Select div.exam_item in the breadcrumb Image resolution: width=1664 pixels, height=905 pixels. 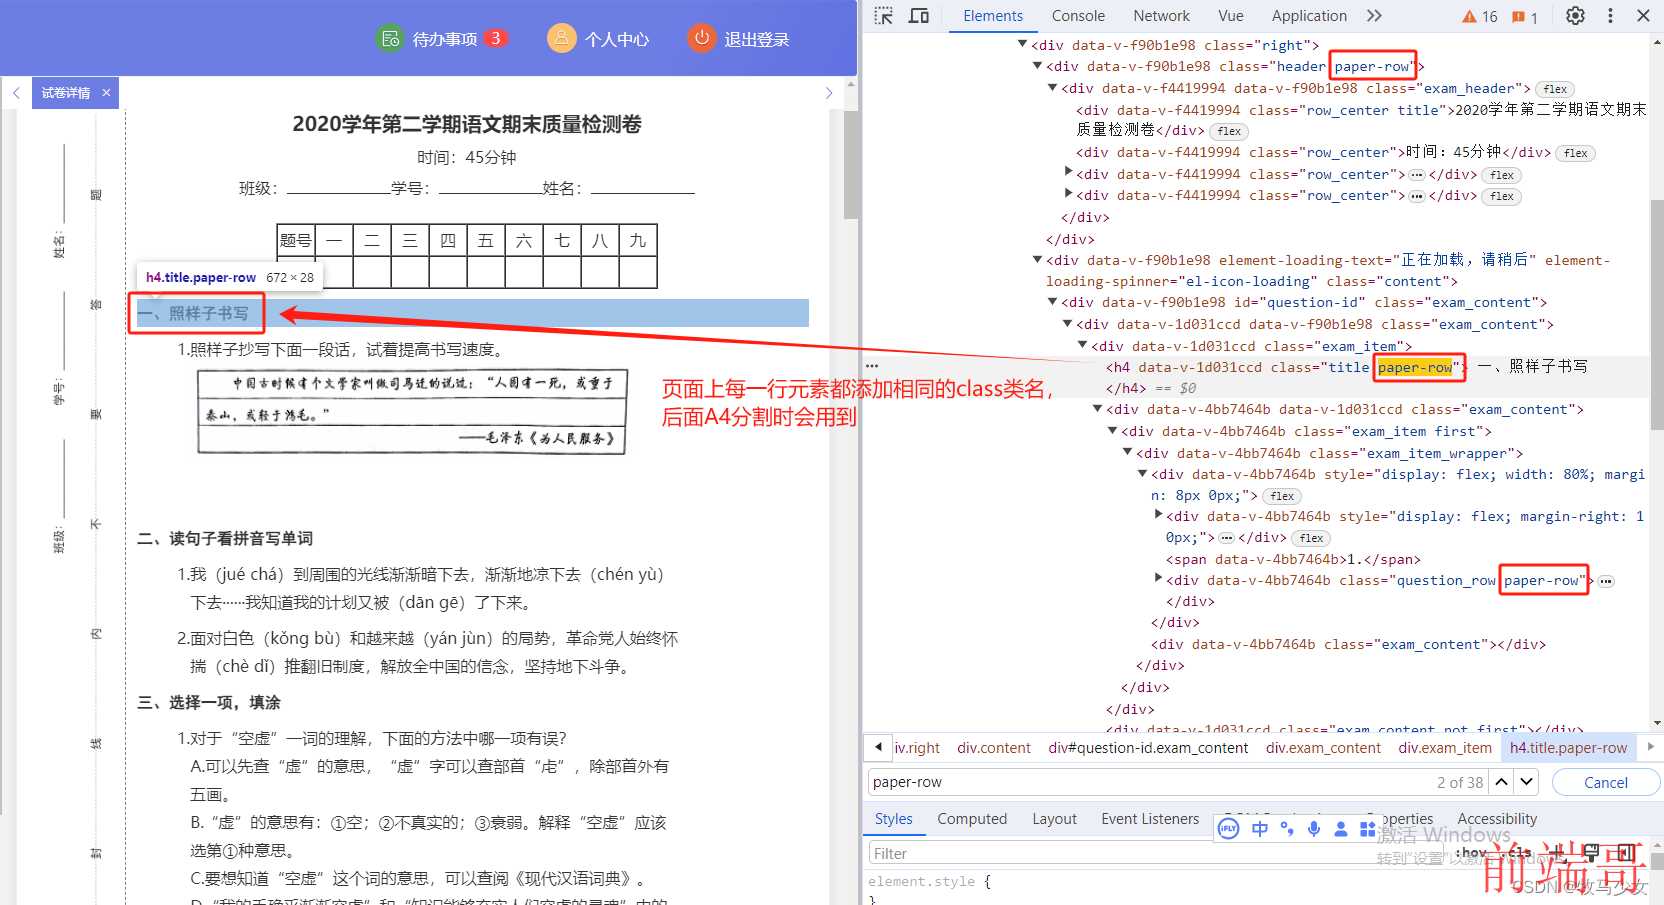click(x=1445, y=748)
